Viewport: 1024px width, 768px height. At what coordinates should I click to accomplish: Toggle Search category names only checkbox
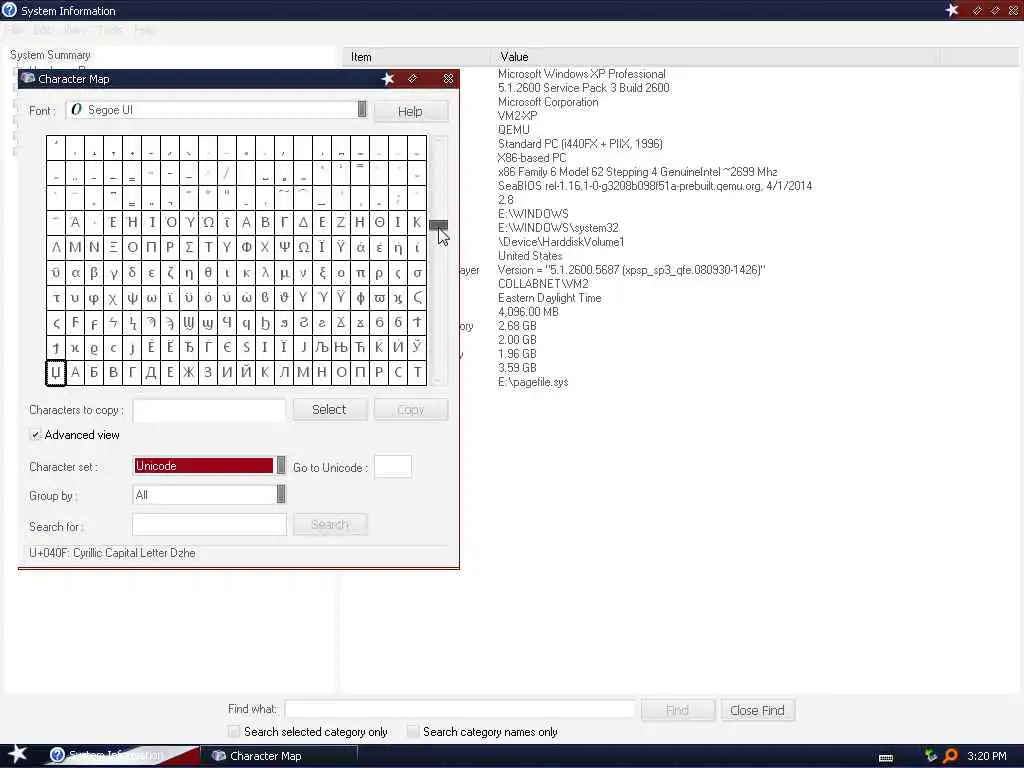pos(413,731)
